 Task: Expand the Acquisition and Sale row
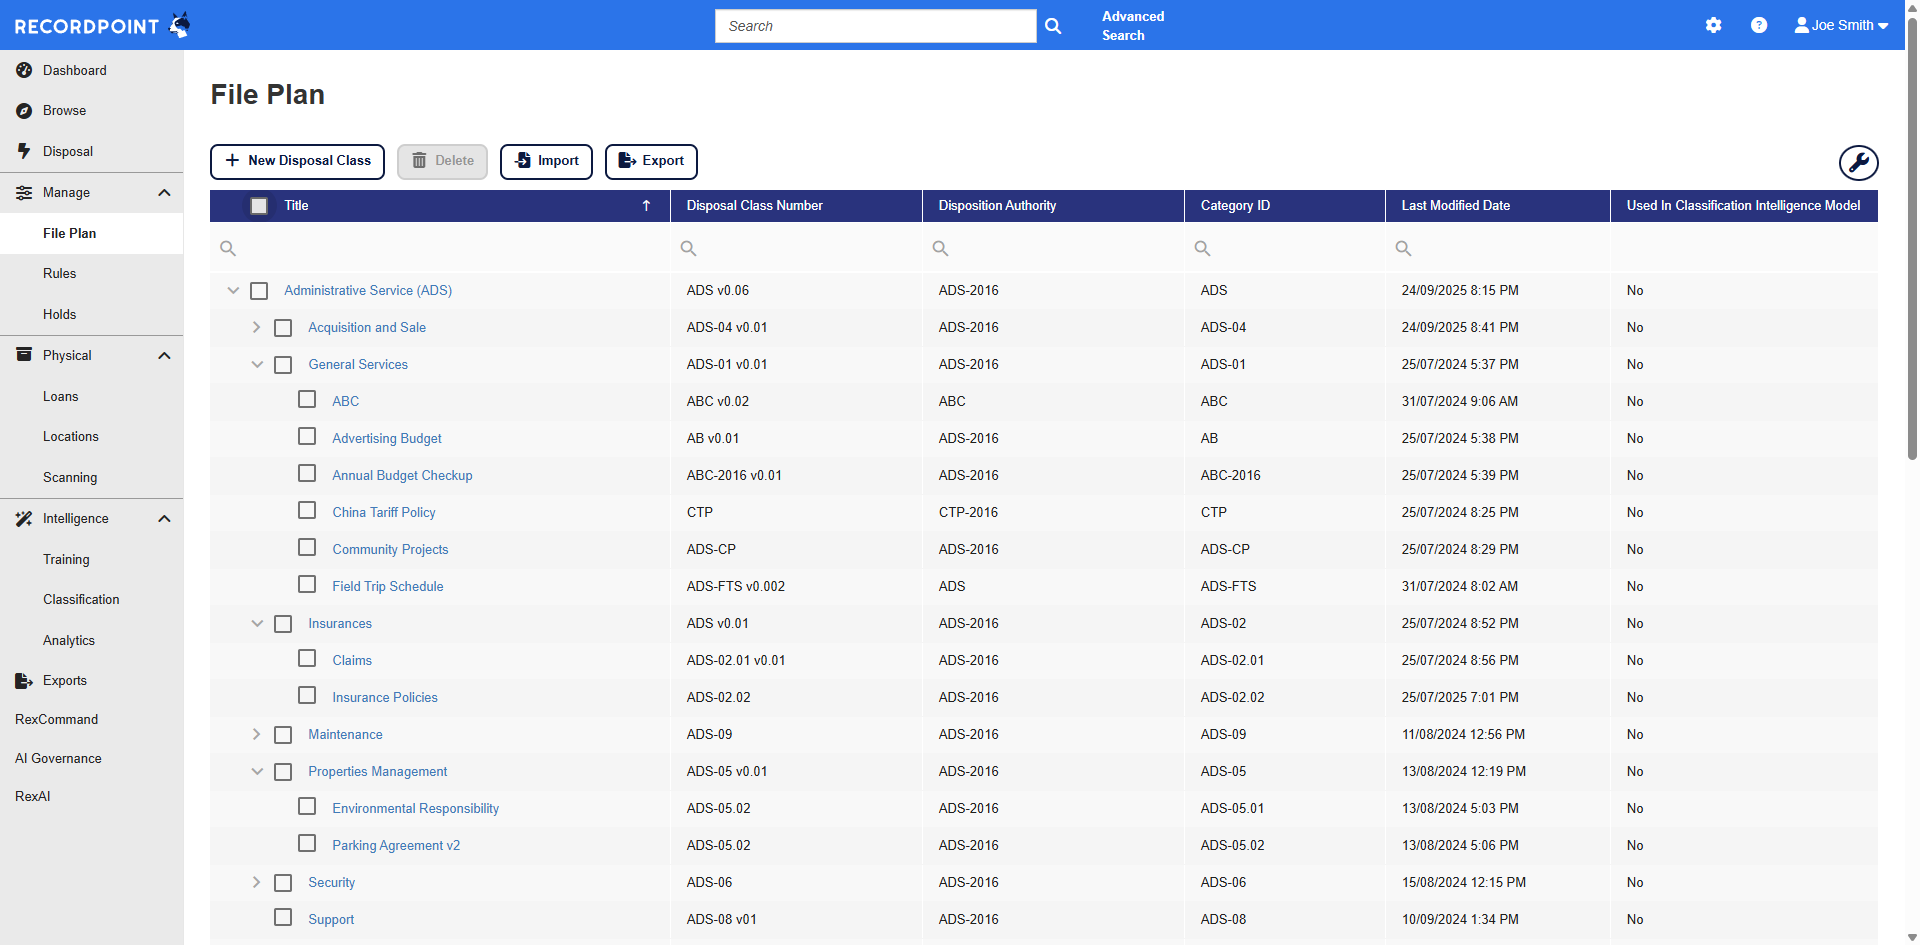pyautogui.click(x=256, y=328)
